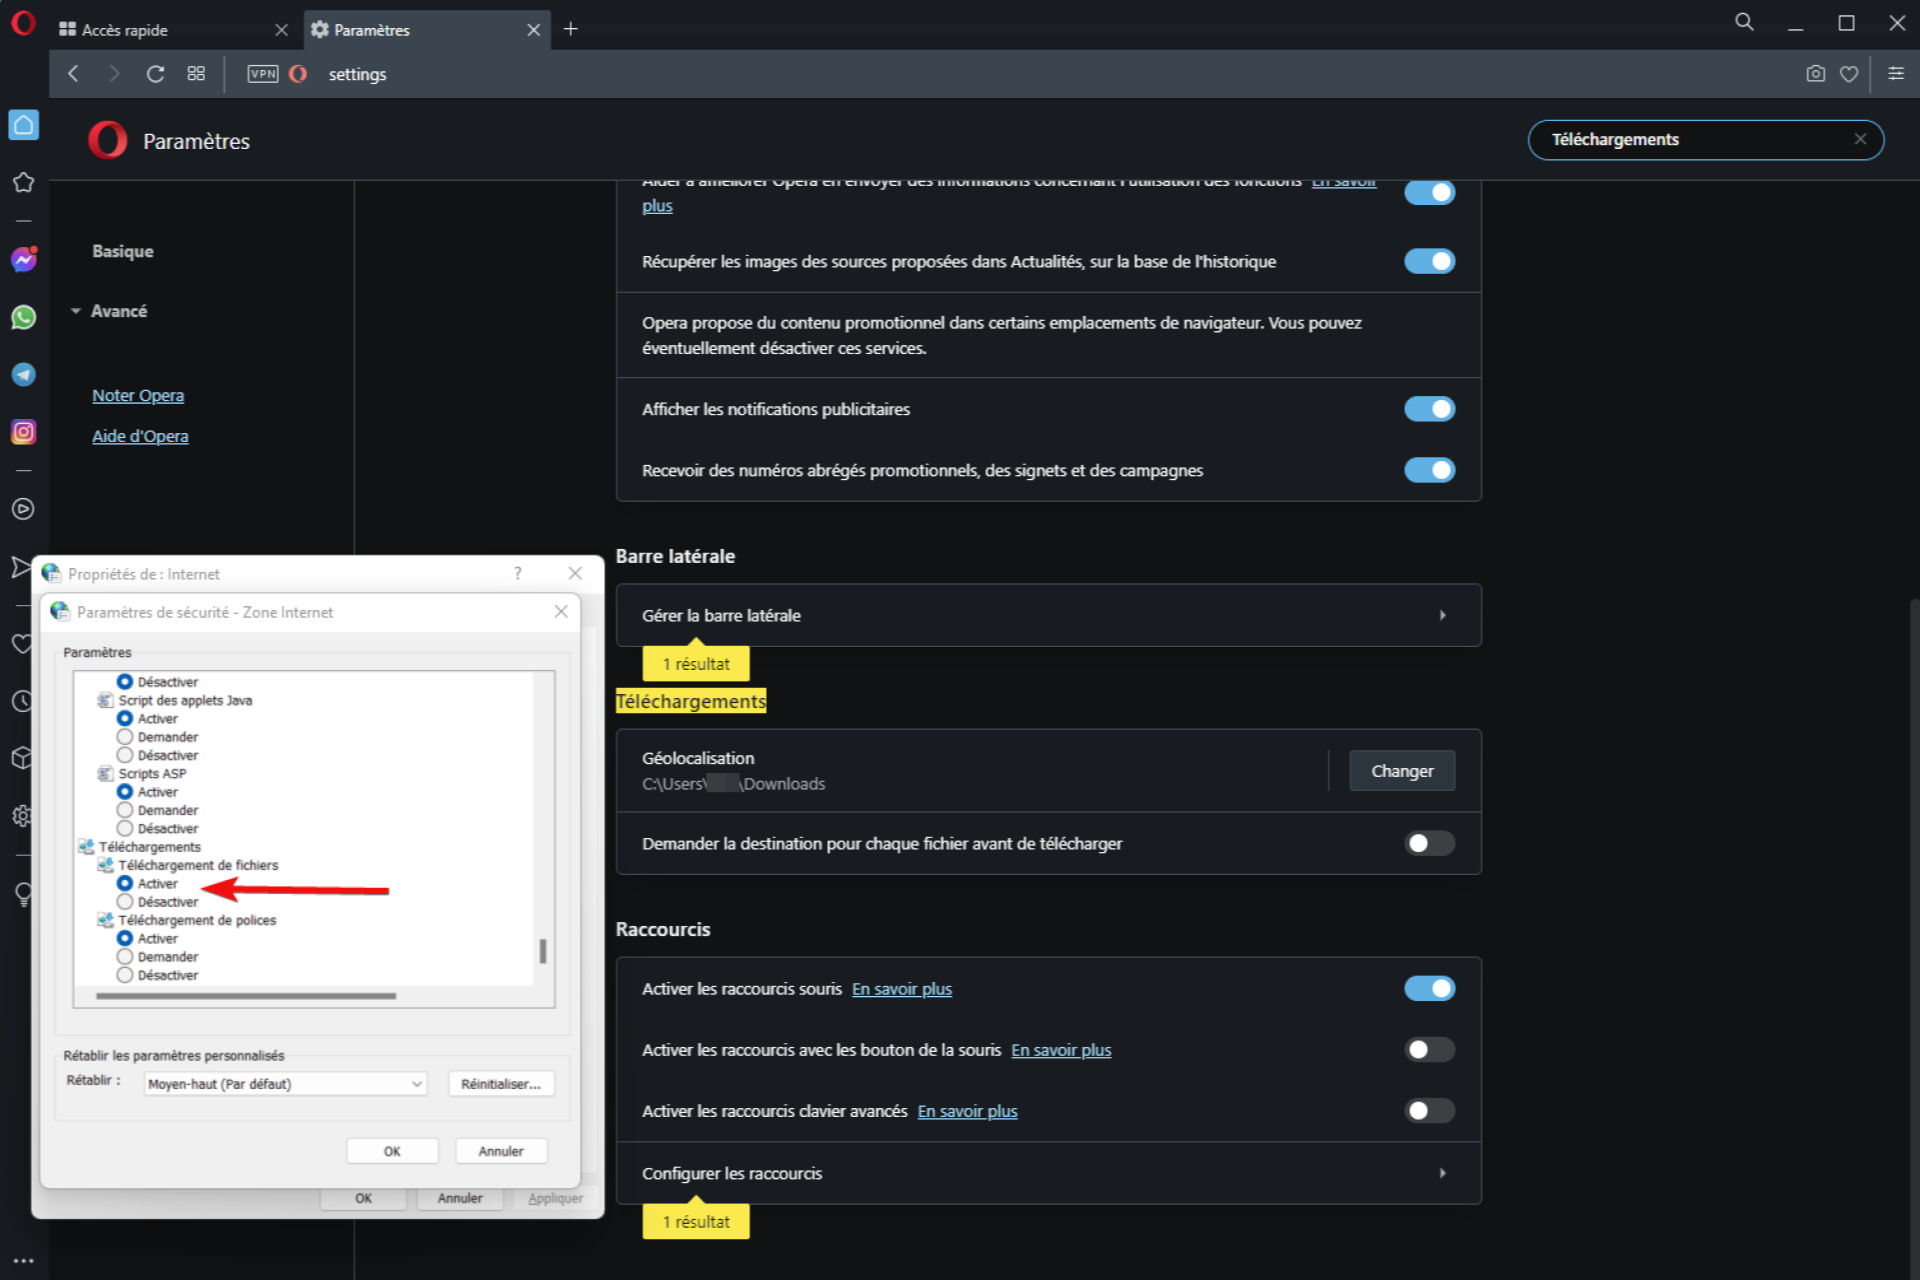Open the Easy Setup panel icon
The height and width of the screenshot is (1280, 1920).
point(1895,73)
